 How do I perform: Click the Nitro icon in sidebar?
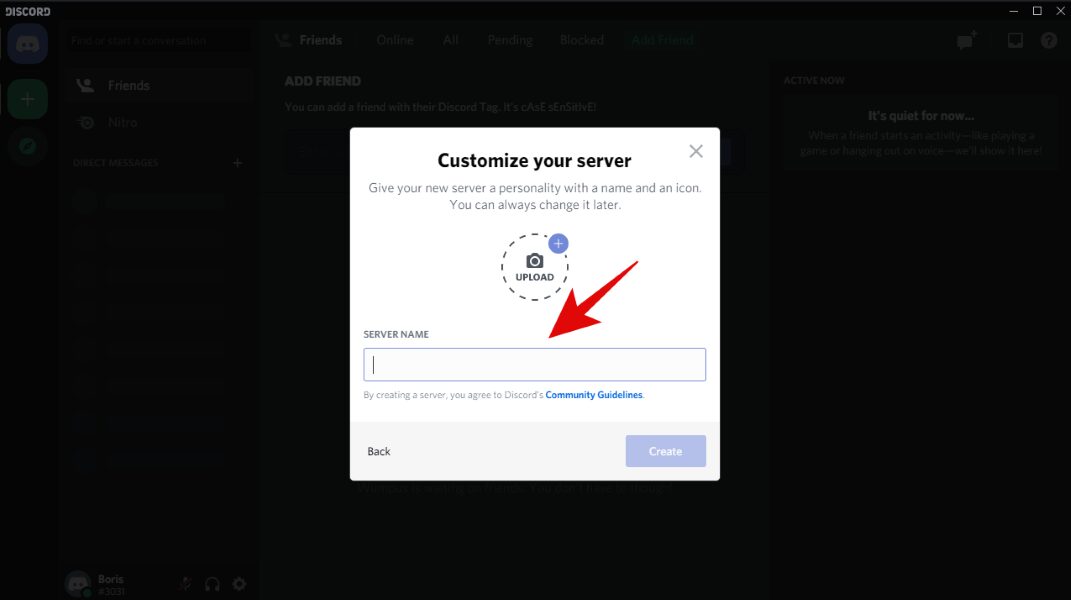pyautogui.click(x=85, y=123)
